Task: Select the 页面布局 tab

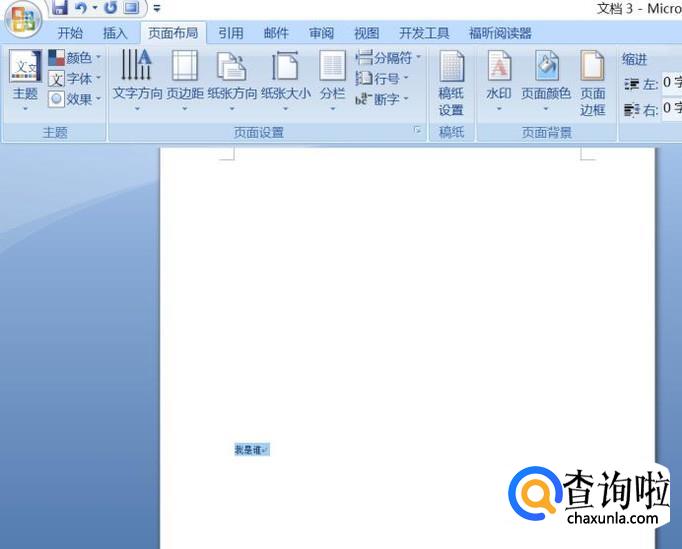Action: click(173, 33)
